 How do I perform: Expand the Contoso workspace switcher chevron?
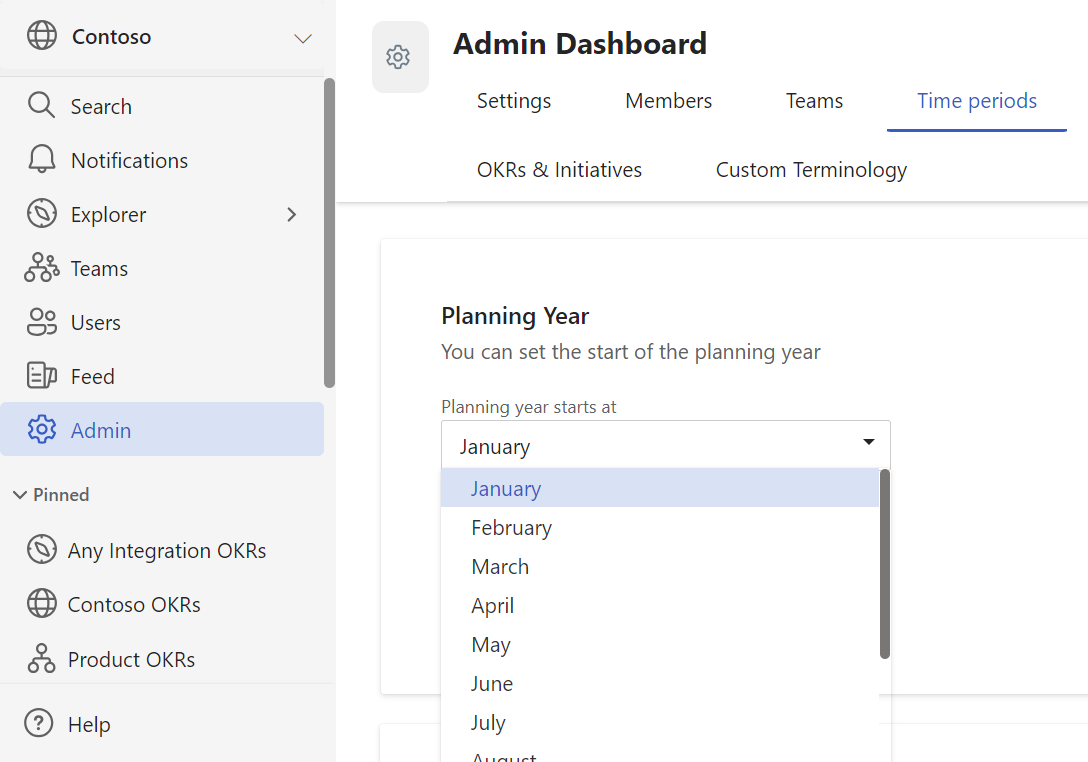302,38
